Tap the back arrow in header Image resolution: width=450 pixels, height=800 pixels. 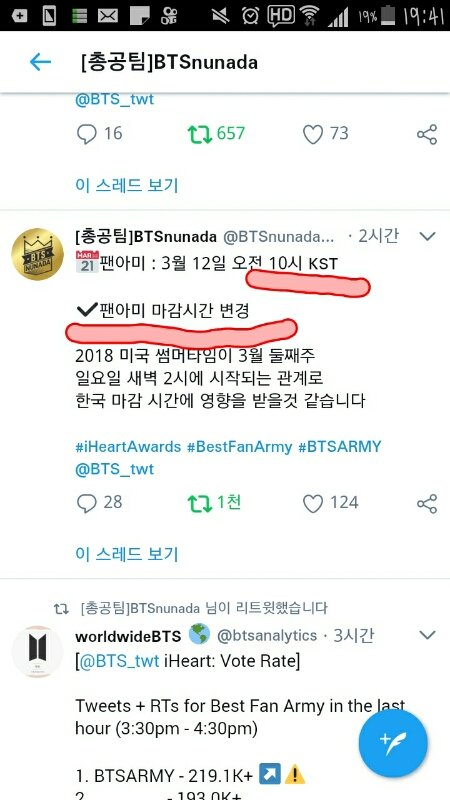click(40, 62)
